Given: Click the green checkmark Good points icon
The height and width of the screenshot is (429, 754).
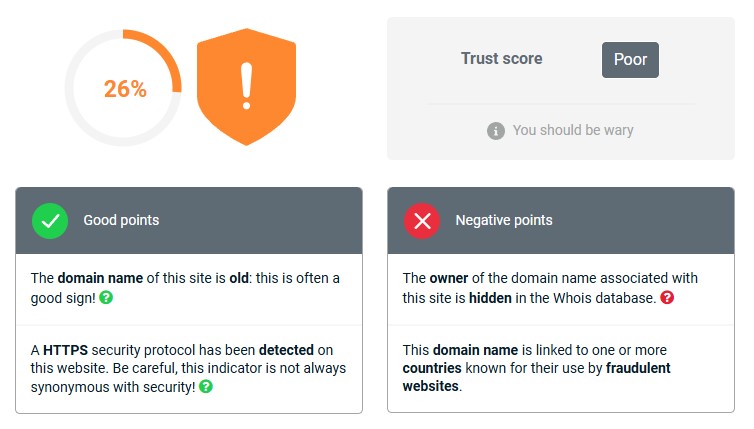Looking at the screenshot, I should pyautogui.click(x=50, y=220).
